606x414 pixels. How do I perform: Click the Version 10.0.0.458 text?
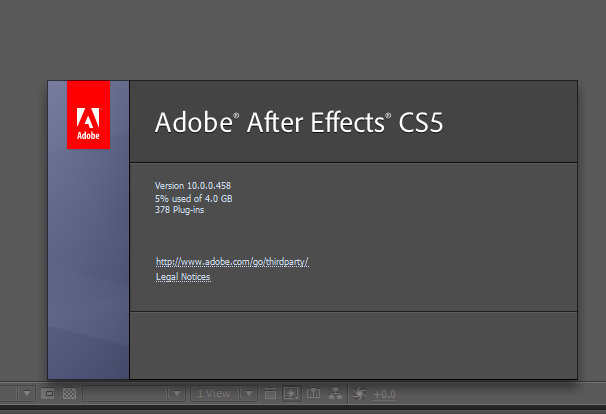[193, 186]
